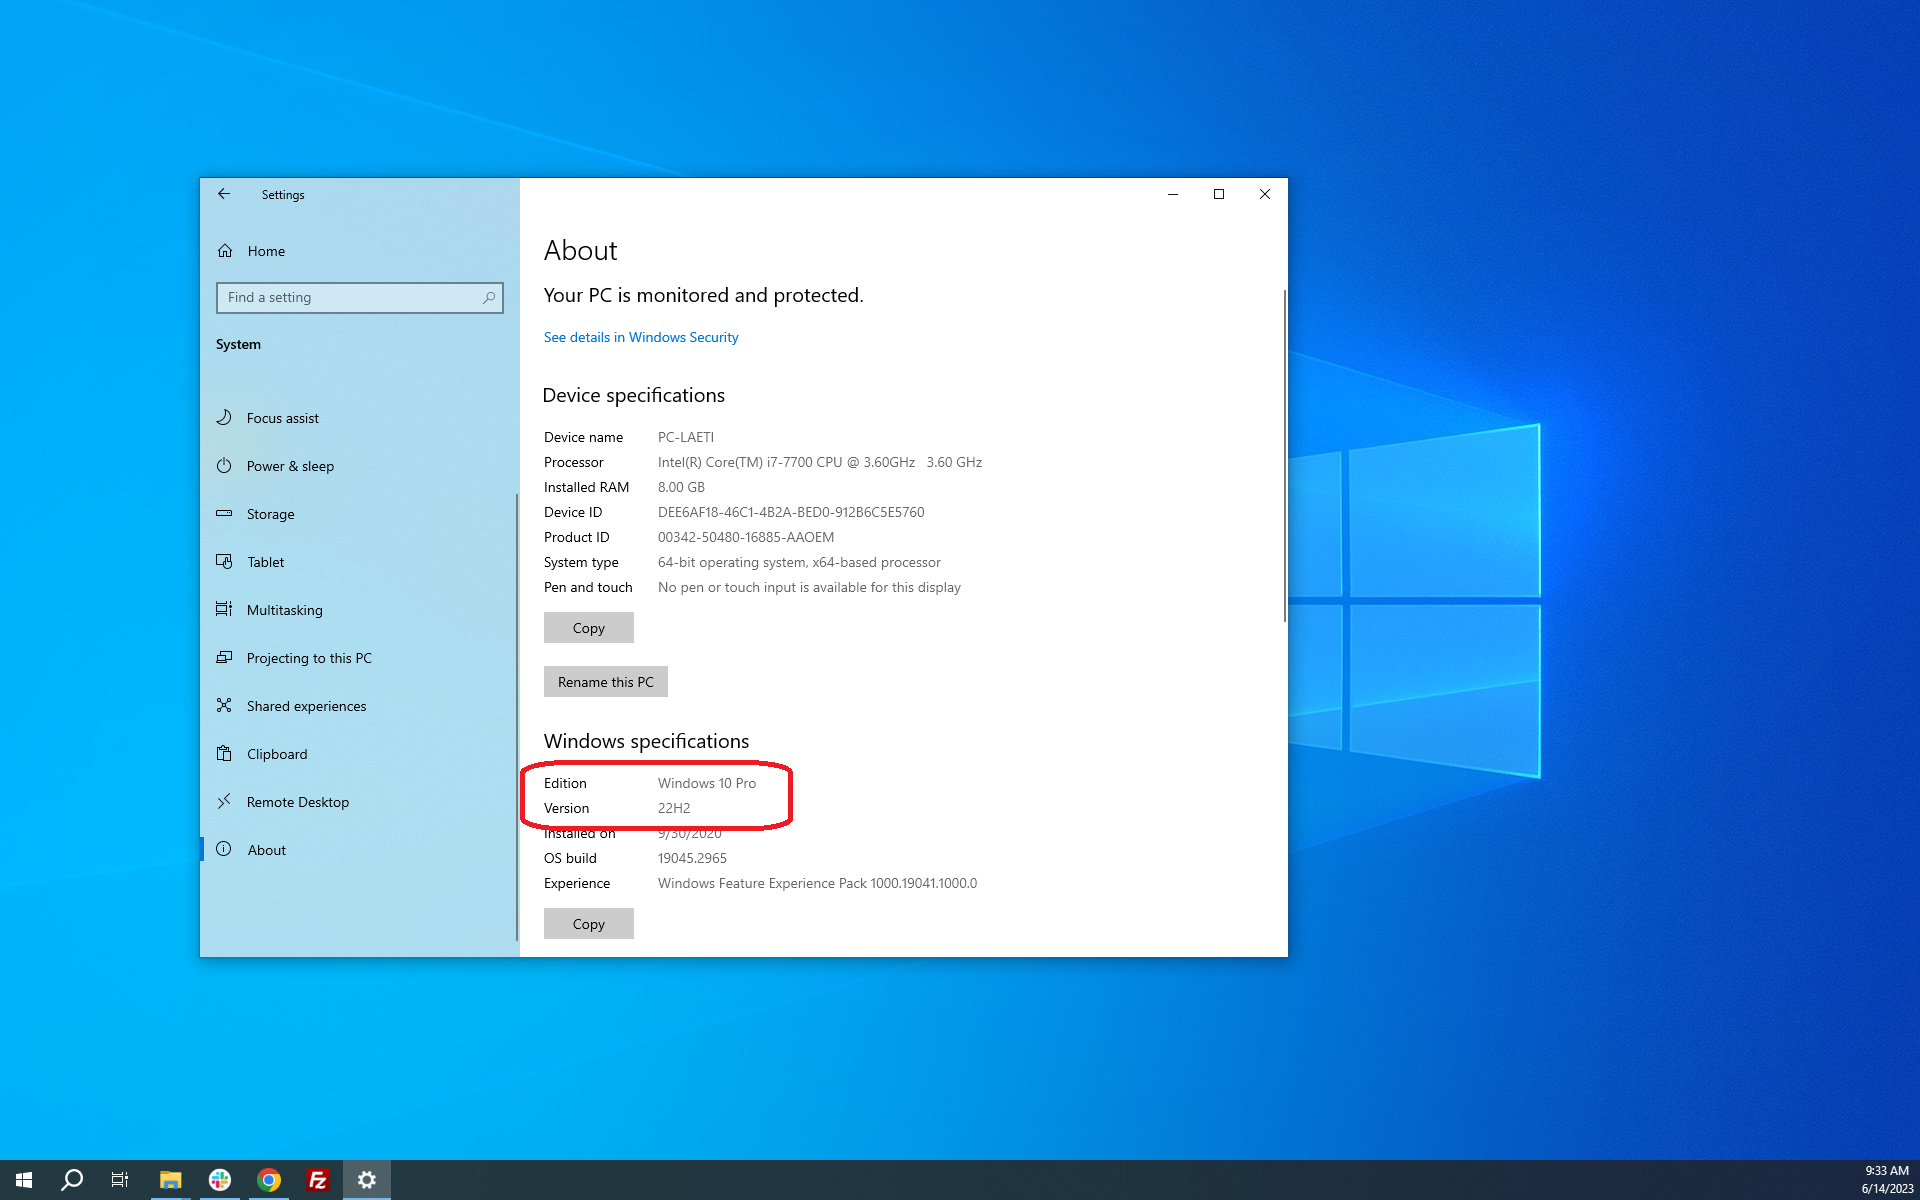Image resolution: width=1920 pixels, height=1200 pixels.
Task: Open See details in Windows Security
Action: [641, 337]
